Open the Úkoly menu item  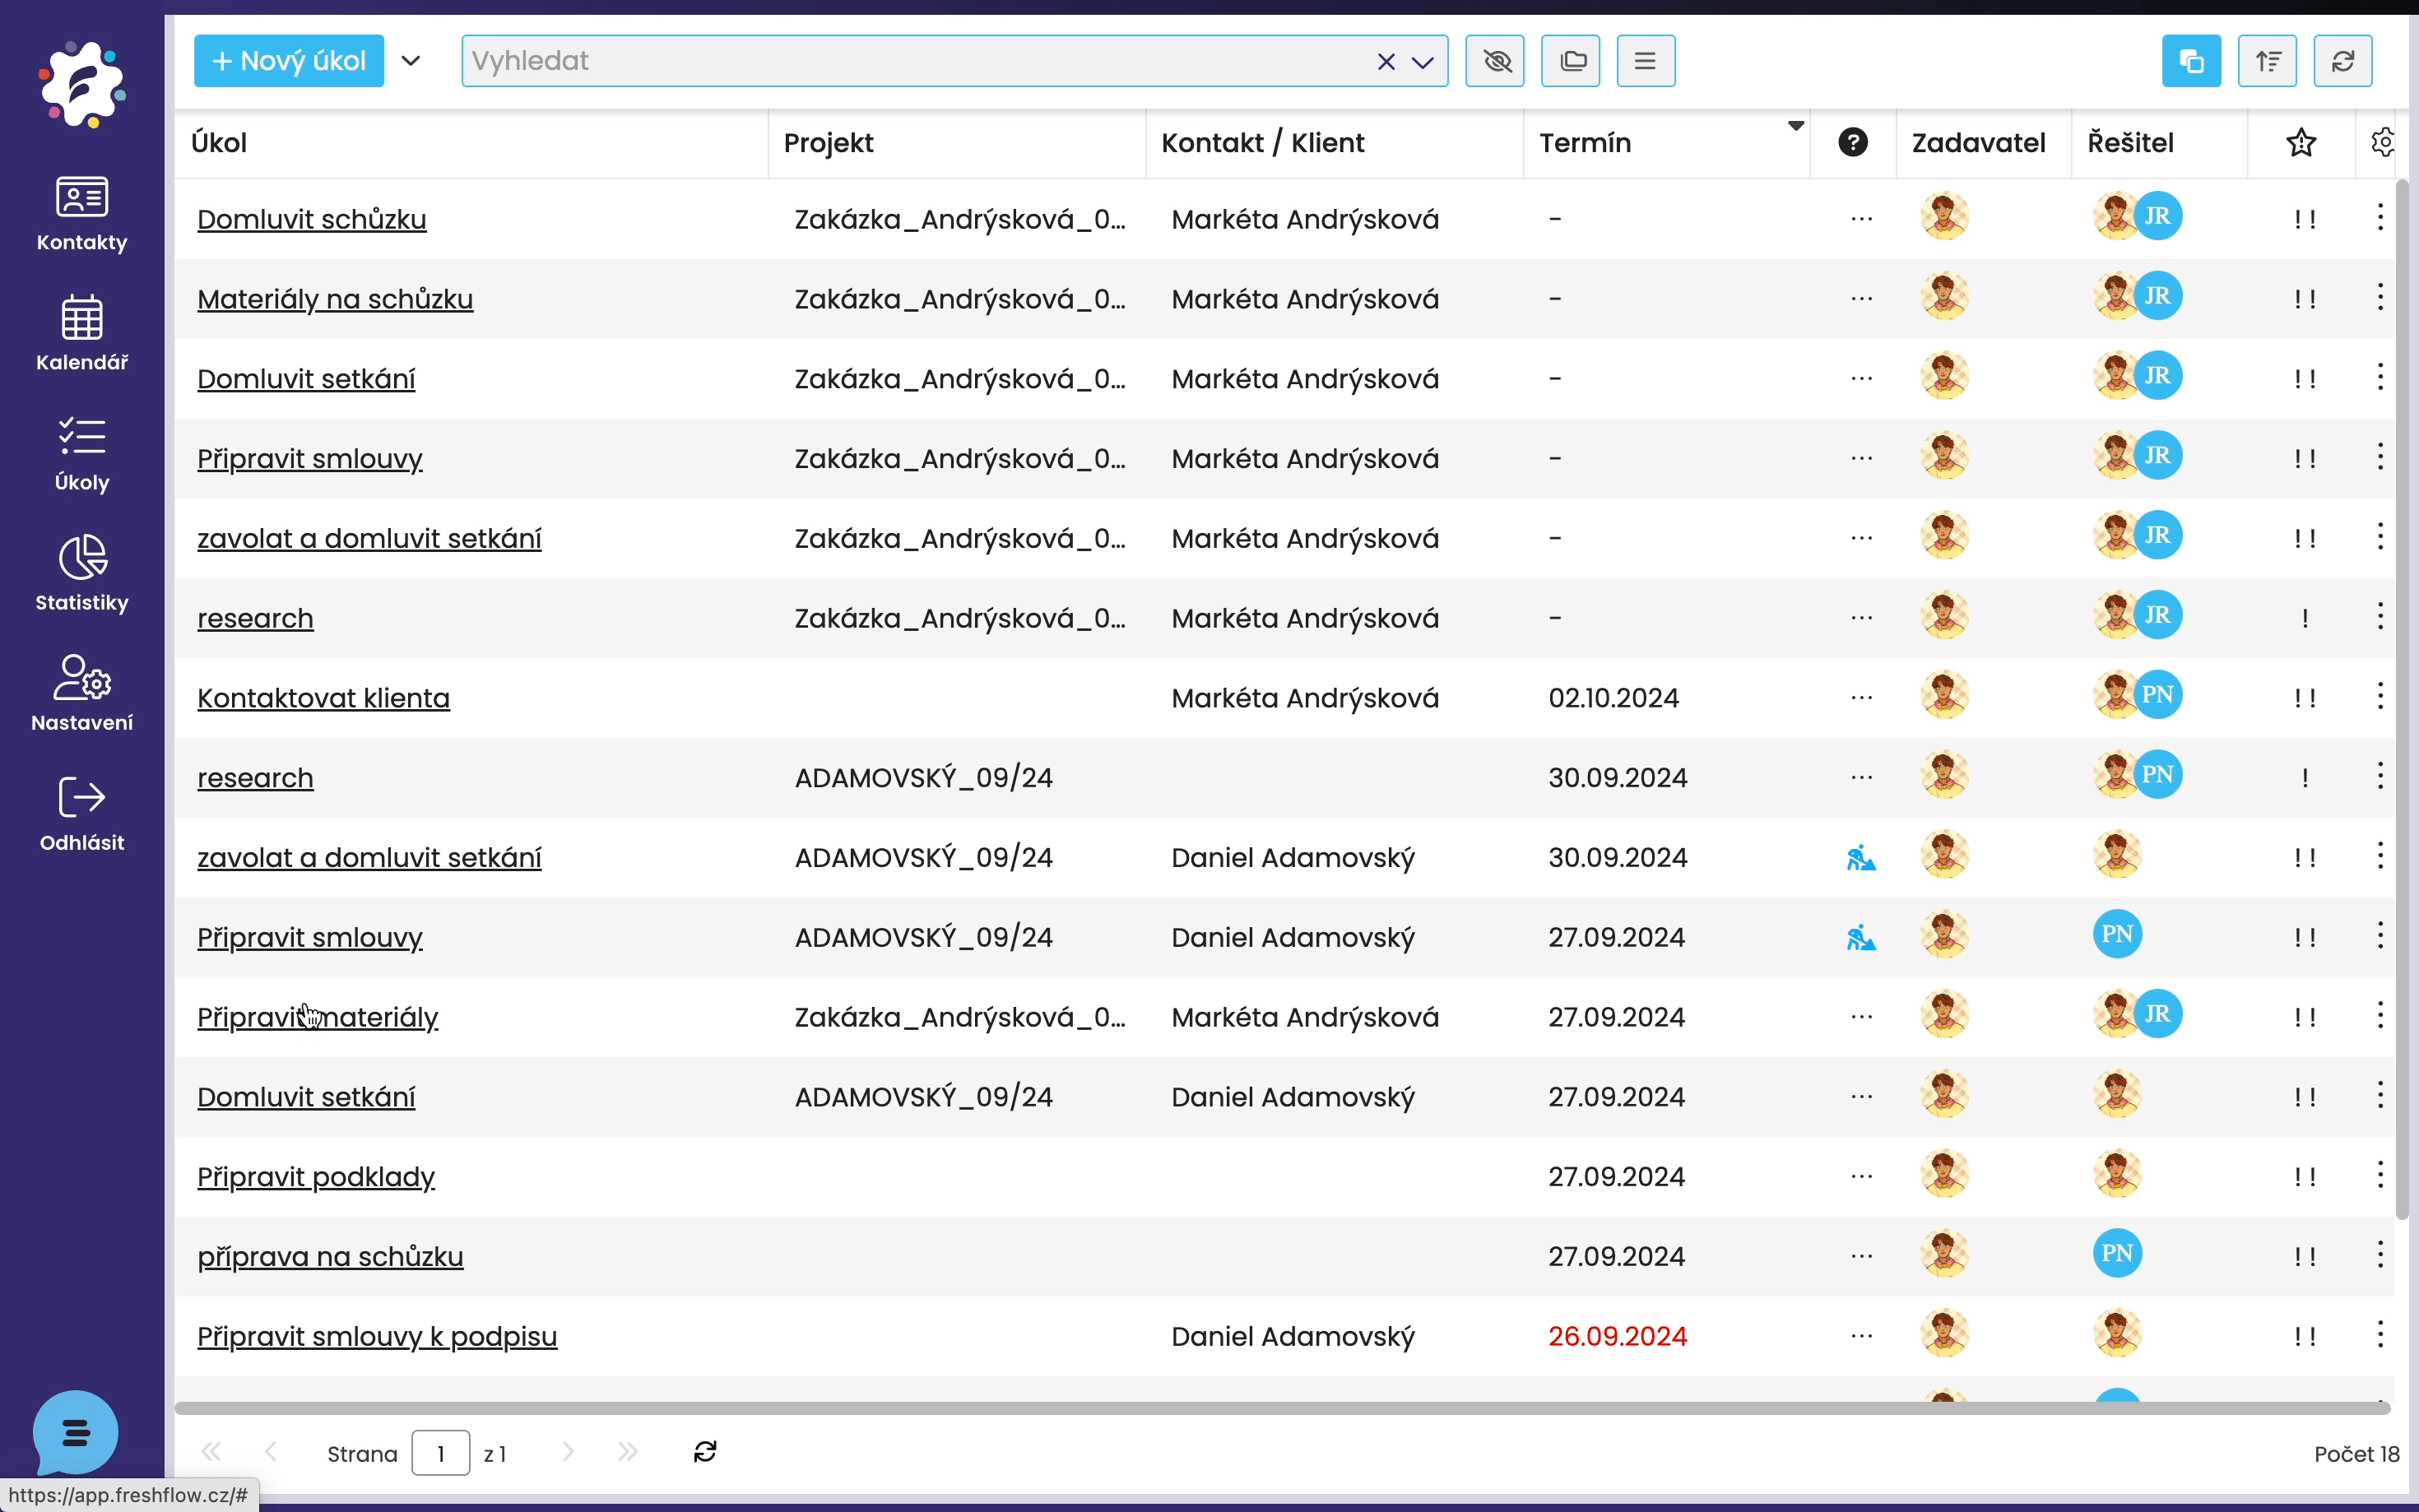coord(81,453)
